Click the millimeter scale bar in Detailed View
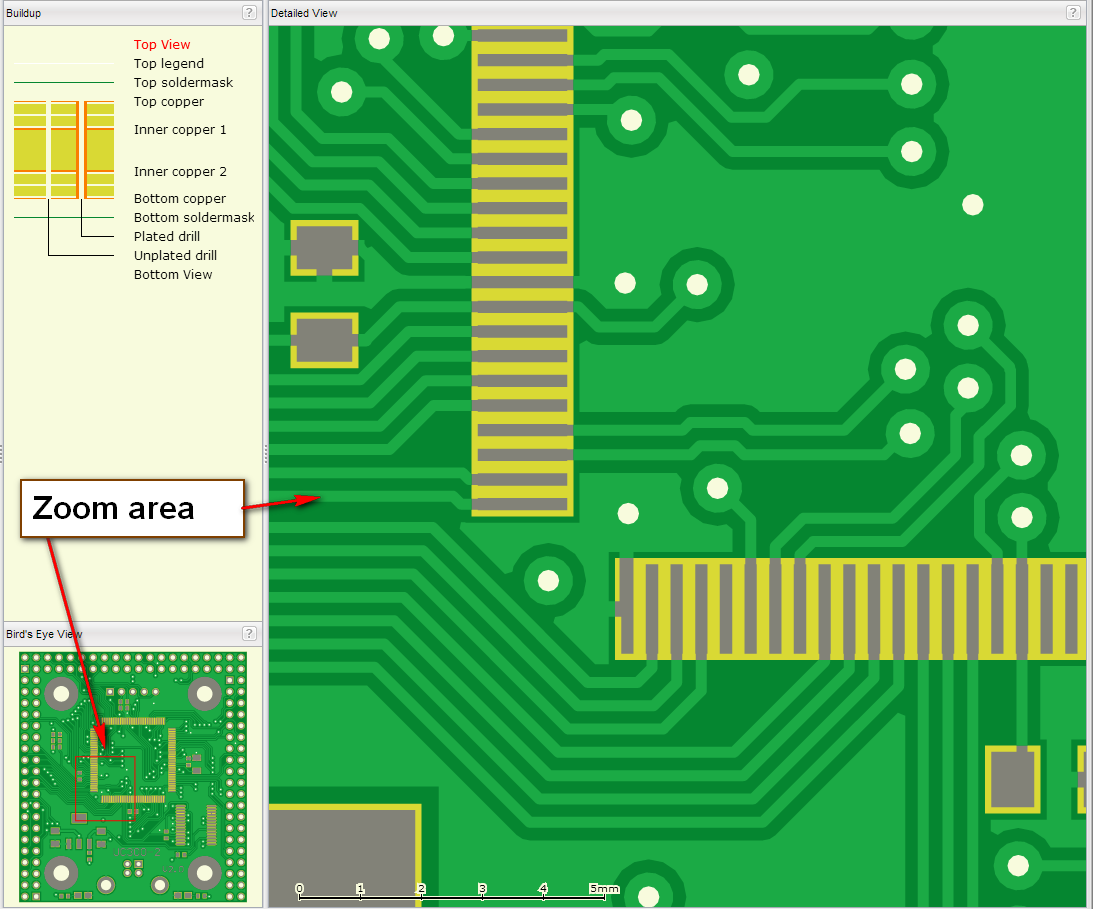The image size is (1093, 909). point(450,891)
